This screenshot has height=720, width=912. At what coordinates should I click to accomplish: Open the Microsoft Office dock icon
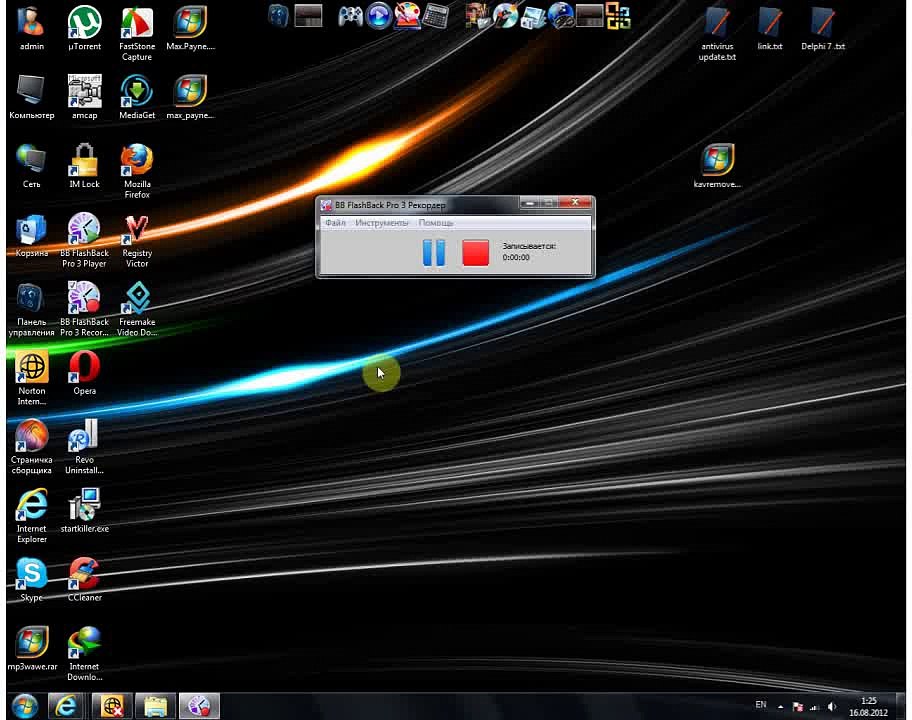618,16
